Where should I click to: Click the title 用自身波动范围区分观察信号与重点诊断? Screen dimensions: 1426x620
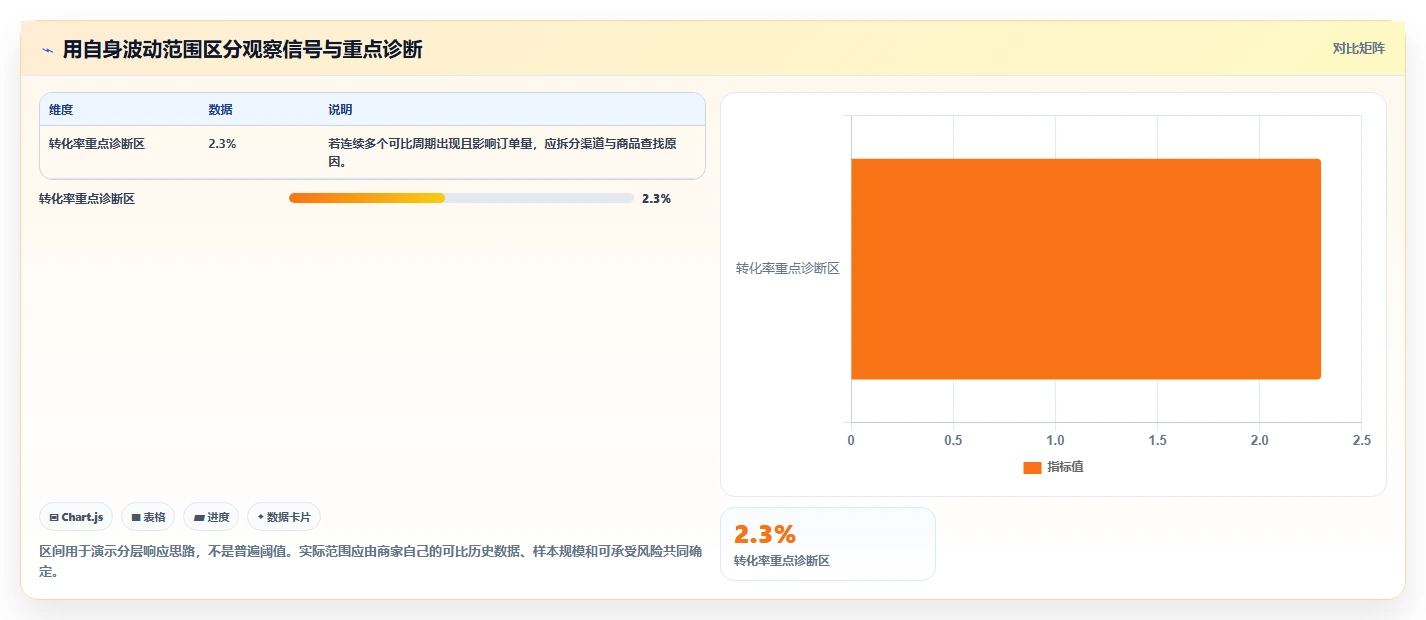pos(242,50)
